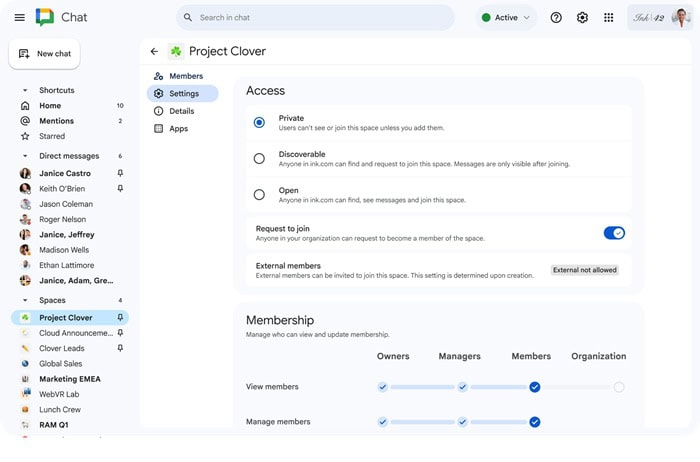The height and width of the screenshot is (462, 700).
Task: Collapse the Spaces section
Action: 25,300
